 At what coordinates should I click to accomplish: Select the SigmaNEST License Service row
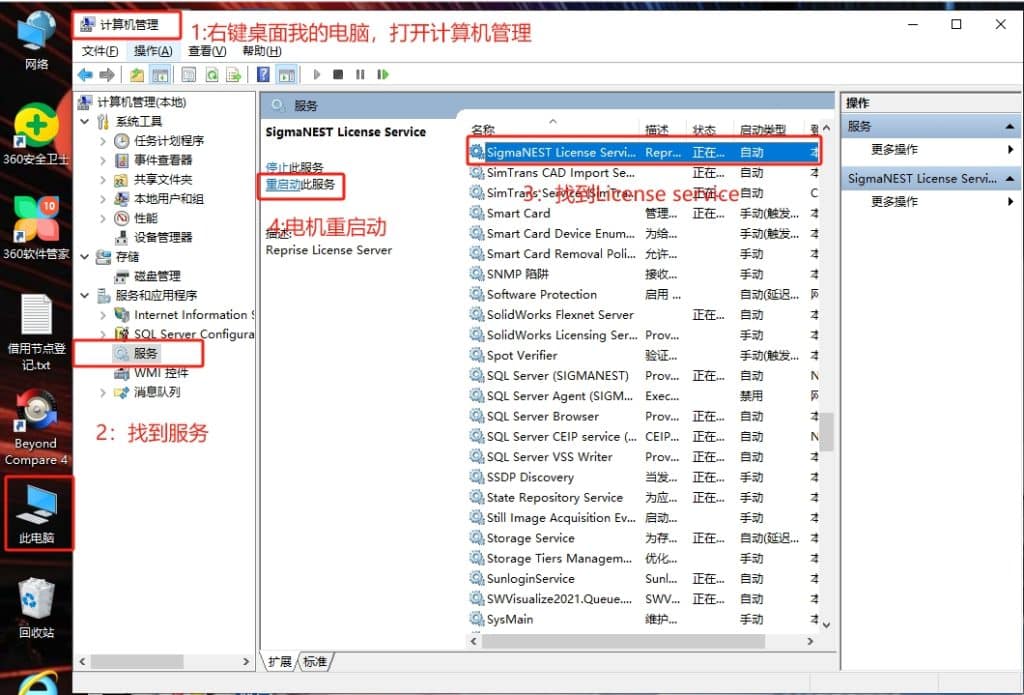point(643,152)
